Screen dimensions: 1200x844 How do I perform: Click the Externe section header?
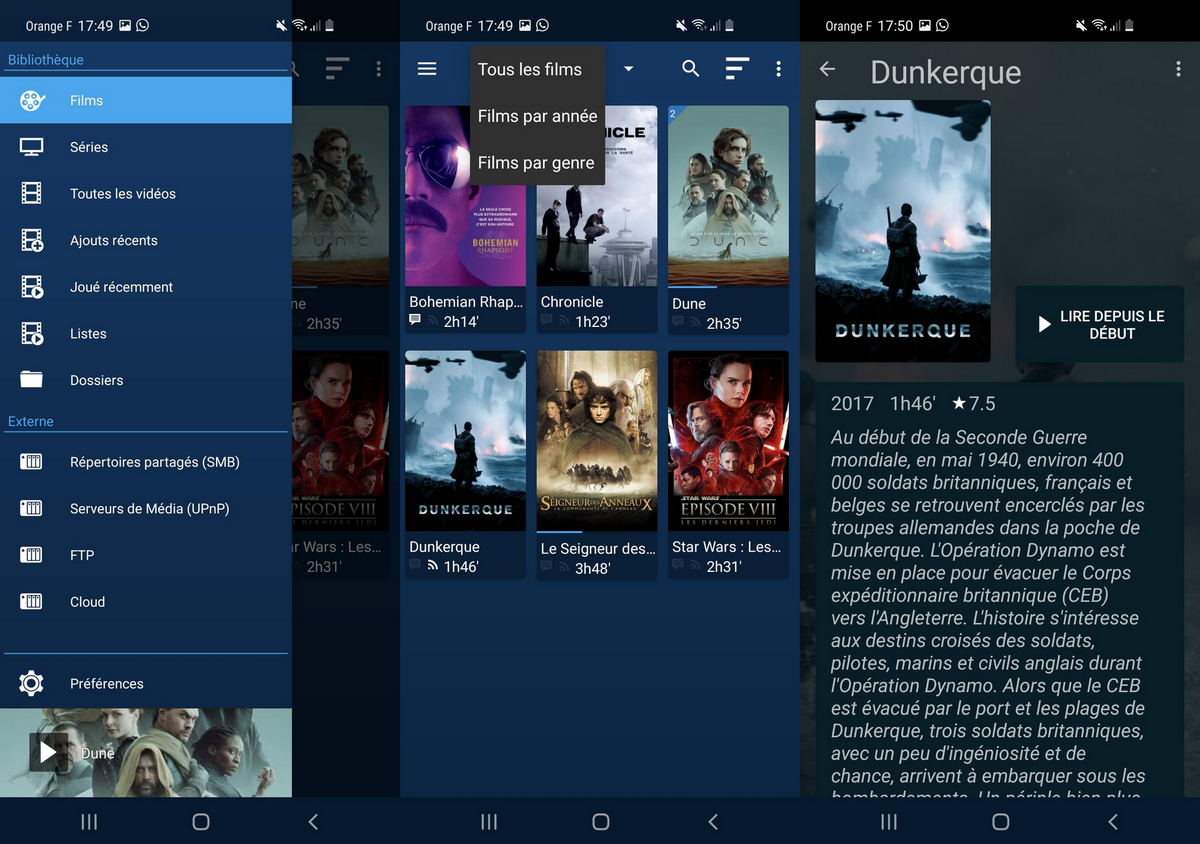(31, 421)
